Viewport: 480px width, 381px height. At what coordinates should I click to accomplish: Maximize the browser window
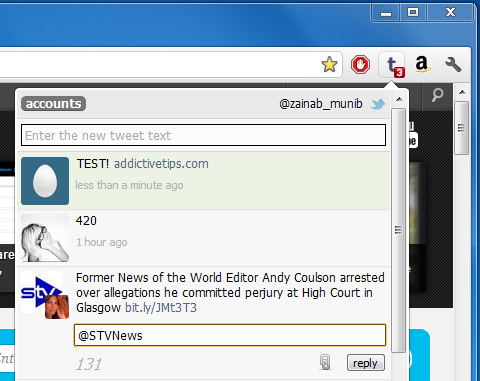tap(413, 13)
